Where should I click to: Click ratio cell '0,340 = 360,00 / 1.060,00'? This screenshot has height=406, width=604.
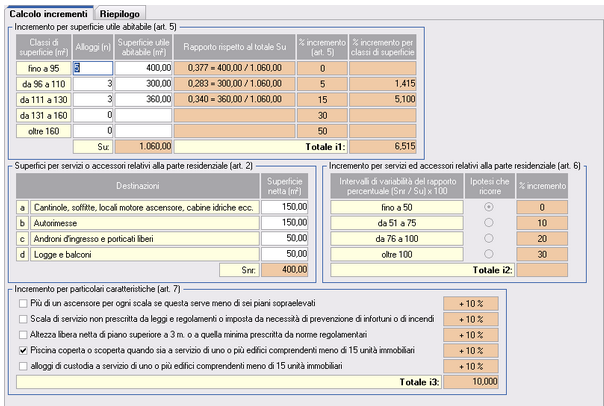point(235,99)
